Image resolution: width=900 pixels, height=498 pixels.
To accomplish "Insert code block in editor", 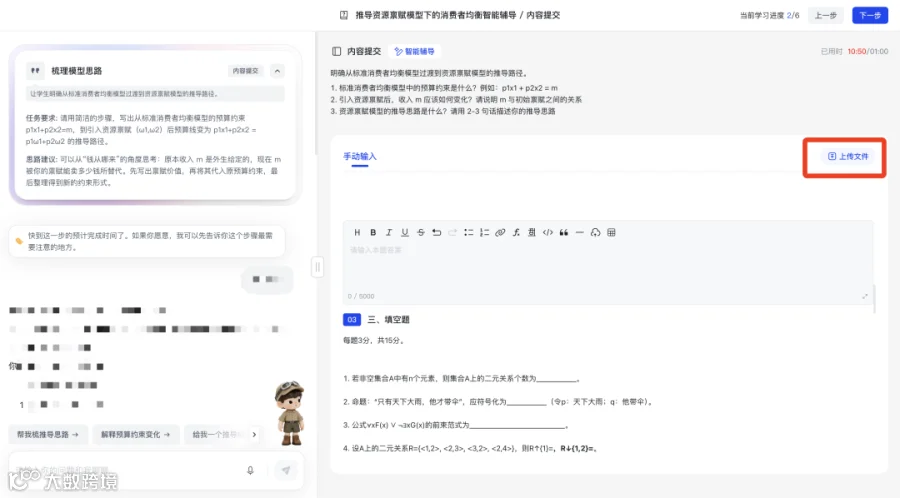I will click(548, 232).
